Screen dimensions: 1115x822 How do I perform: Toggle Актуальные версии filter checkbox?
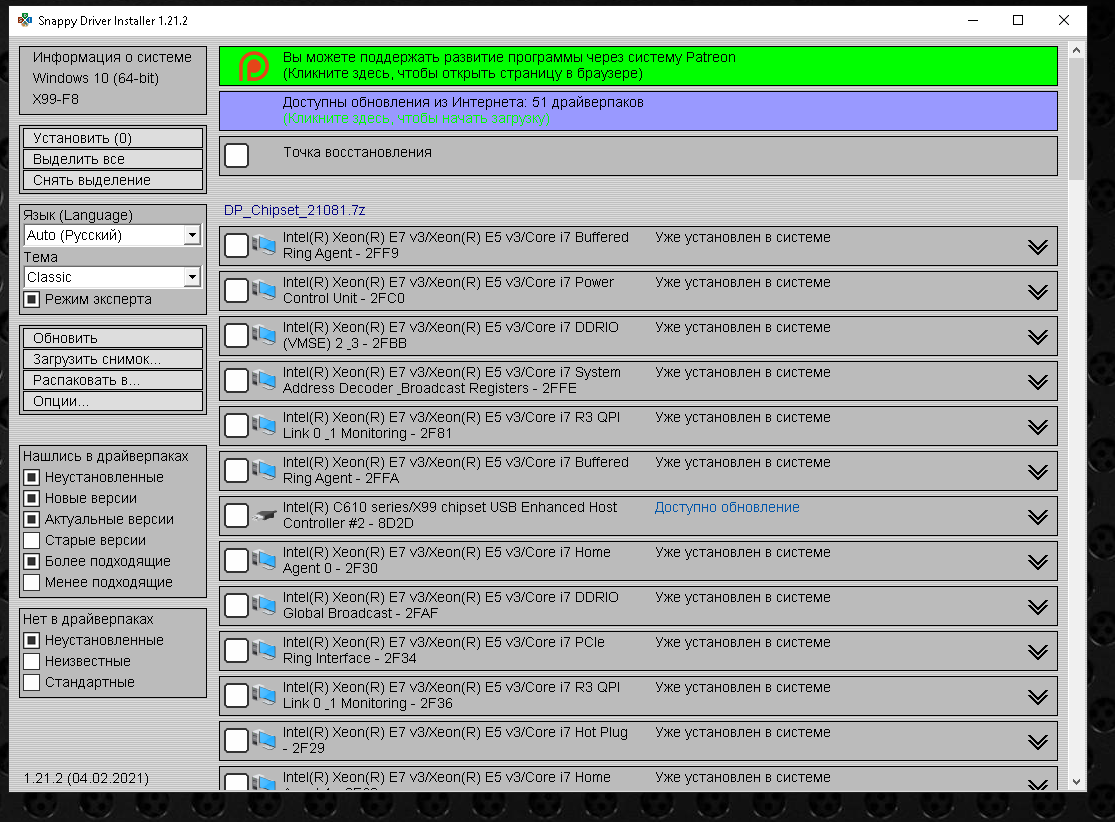point(31,519)
